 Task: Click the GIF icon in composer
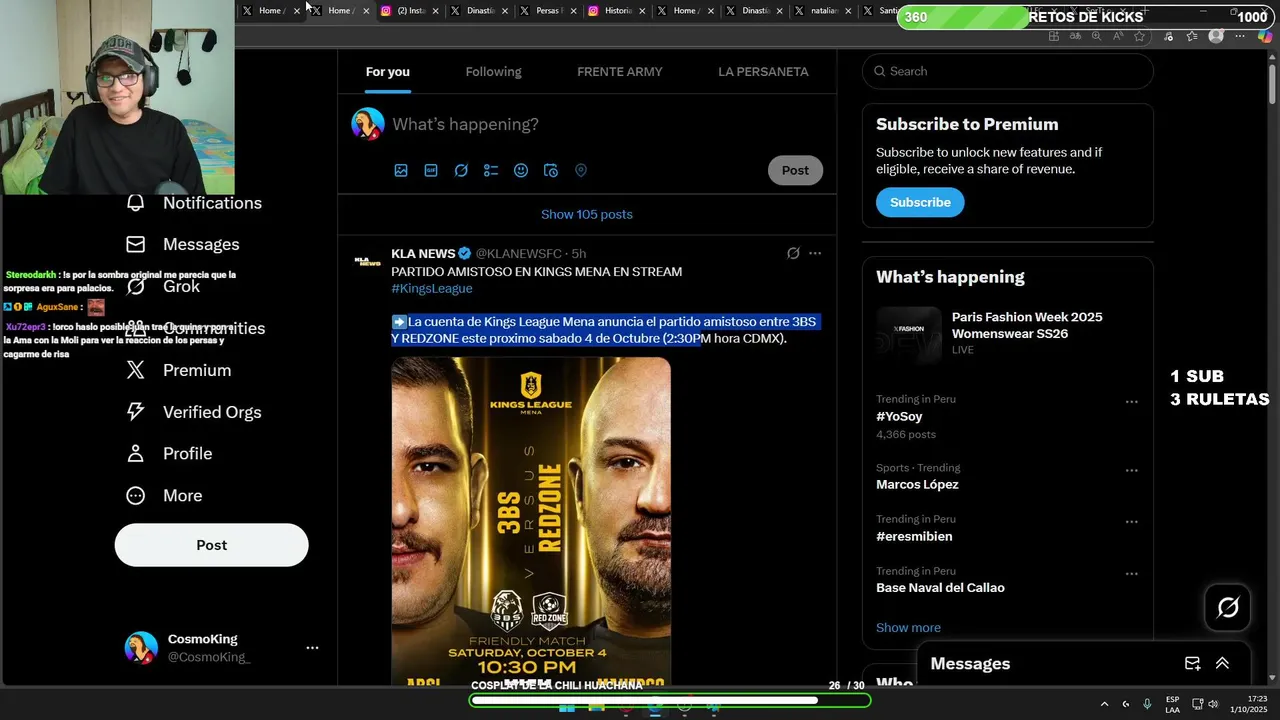[431, 171]
